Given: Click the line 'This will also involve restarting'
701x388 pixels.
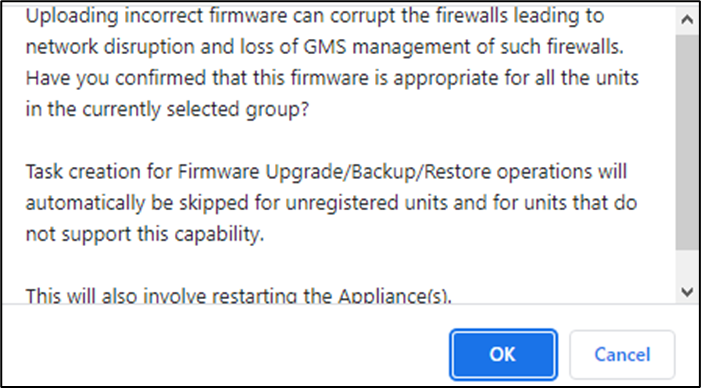Looking at the screenshot, I should pos(239,295).
